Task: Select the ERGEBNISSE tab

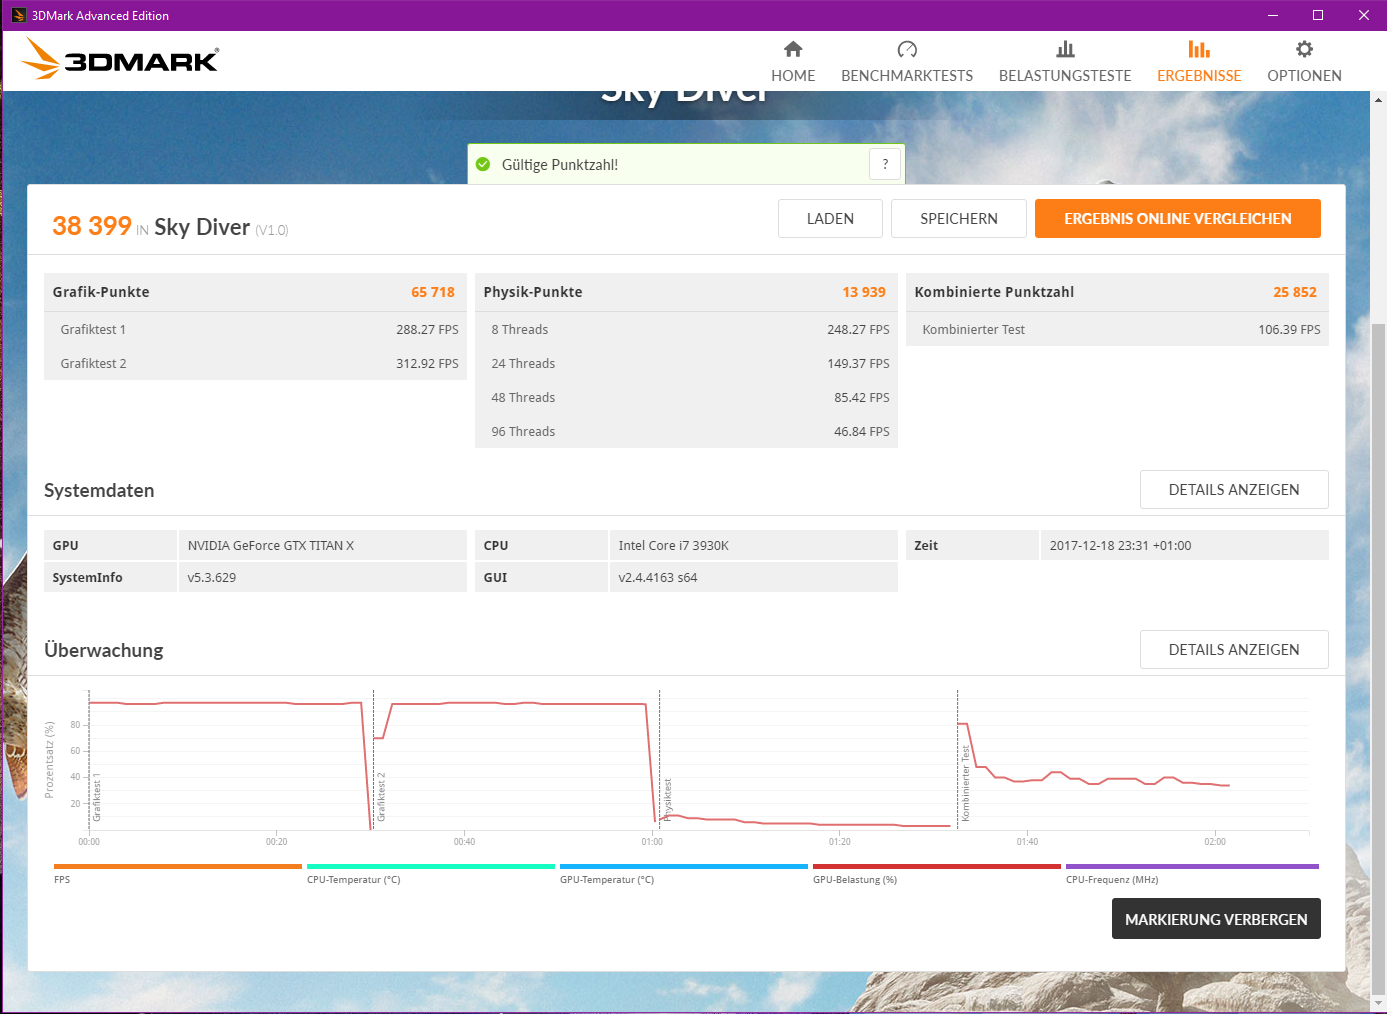Action: [x=1199, y=62]
